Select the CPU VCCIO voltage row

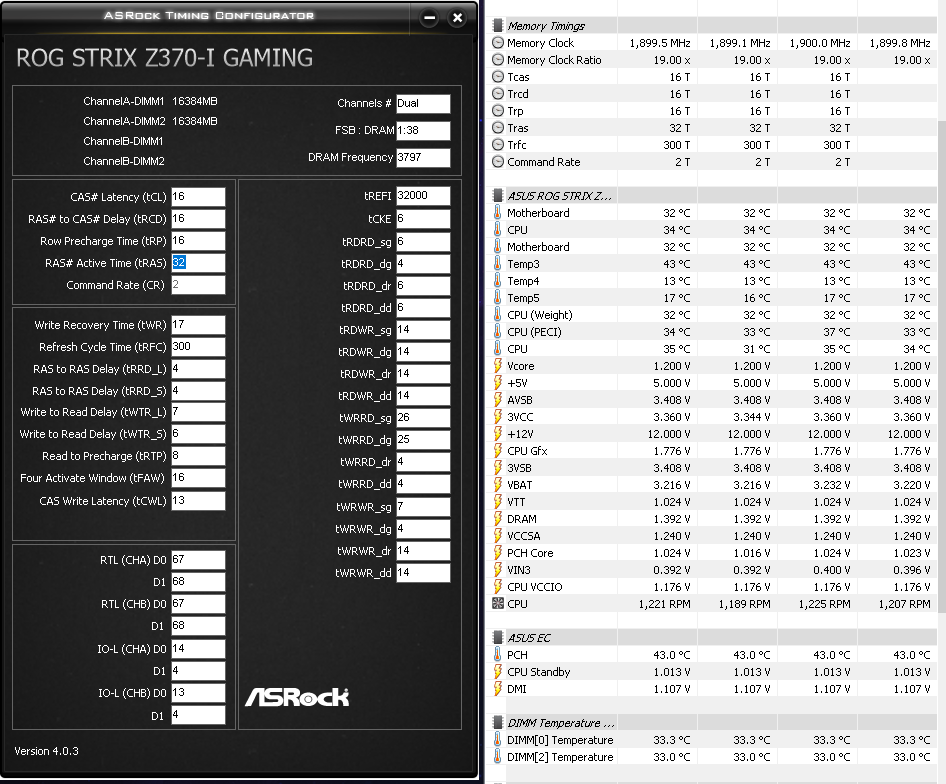pyautogui.click(x=712, y=587)
